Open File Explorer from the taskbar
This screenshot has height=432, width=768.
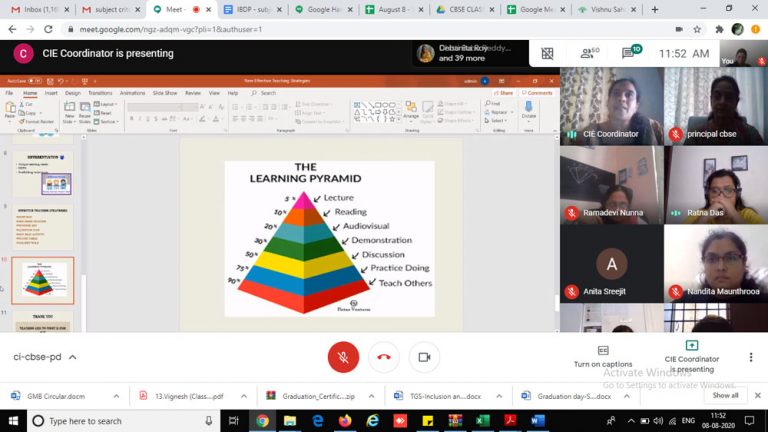click(x=290, y=421)
